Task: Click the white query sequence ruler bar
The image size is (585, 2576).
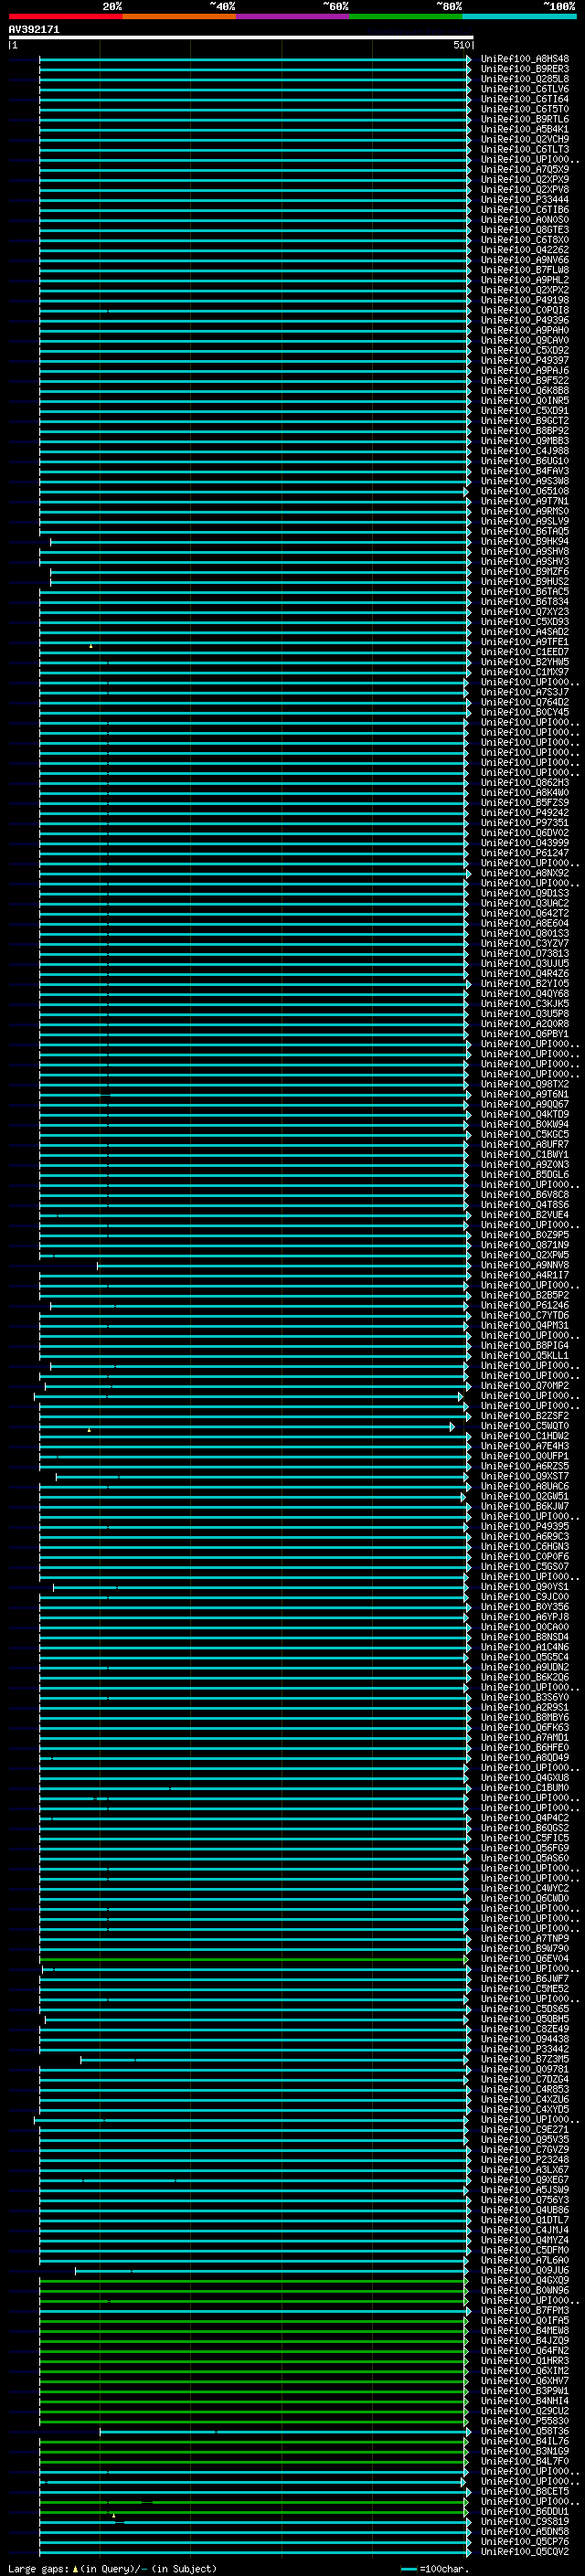Action: (x=241, y=37)
